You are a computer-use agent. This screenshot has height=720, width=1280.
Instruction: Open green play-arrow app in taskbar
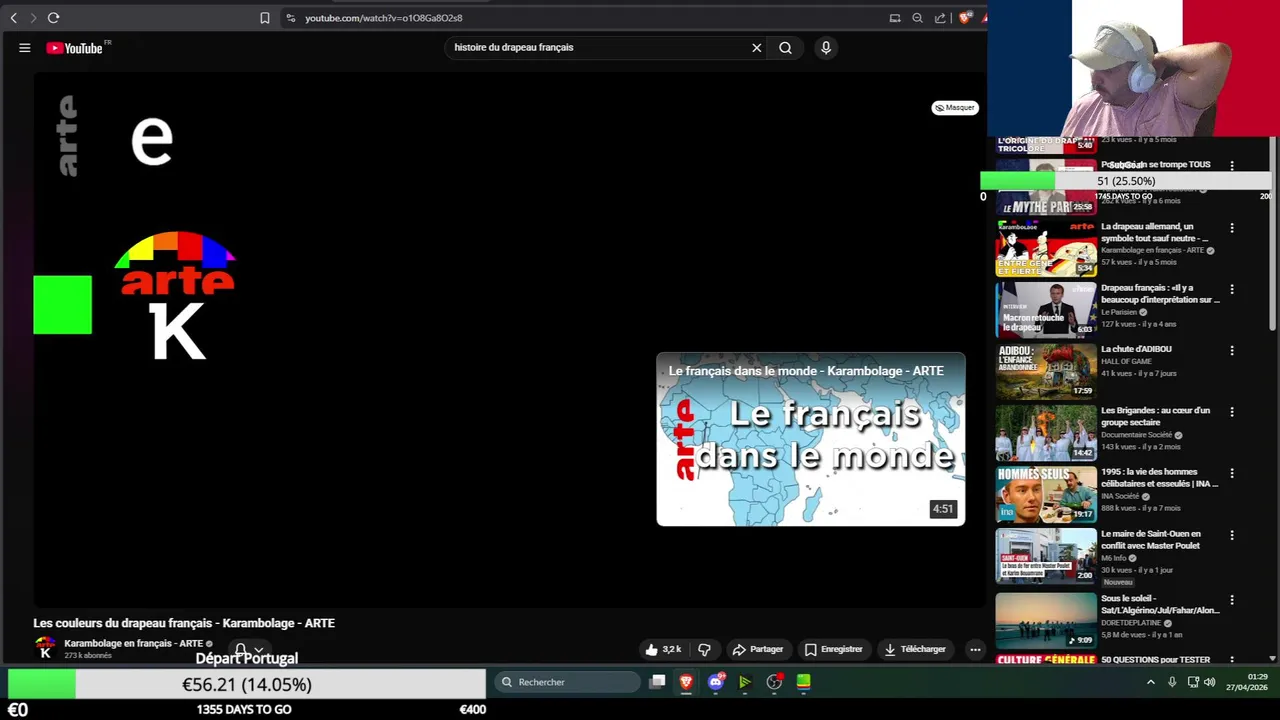click(745, 682)
